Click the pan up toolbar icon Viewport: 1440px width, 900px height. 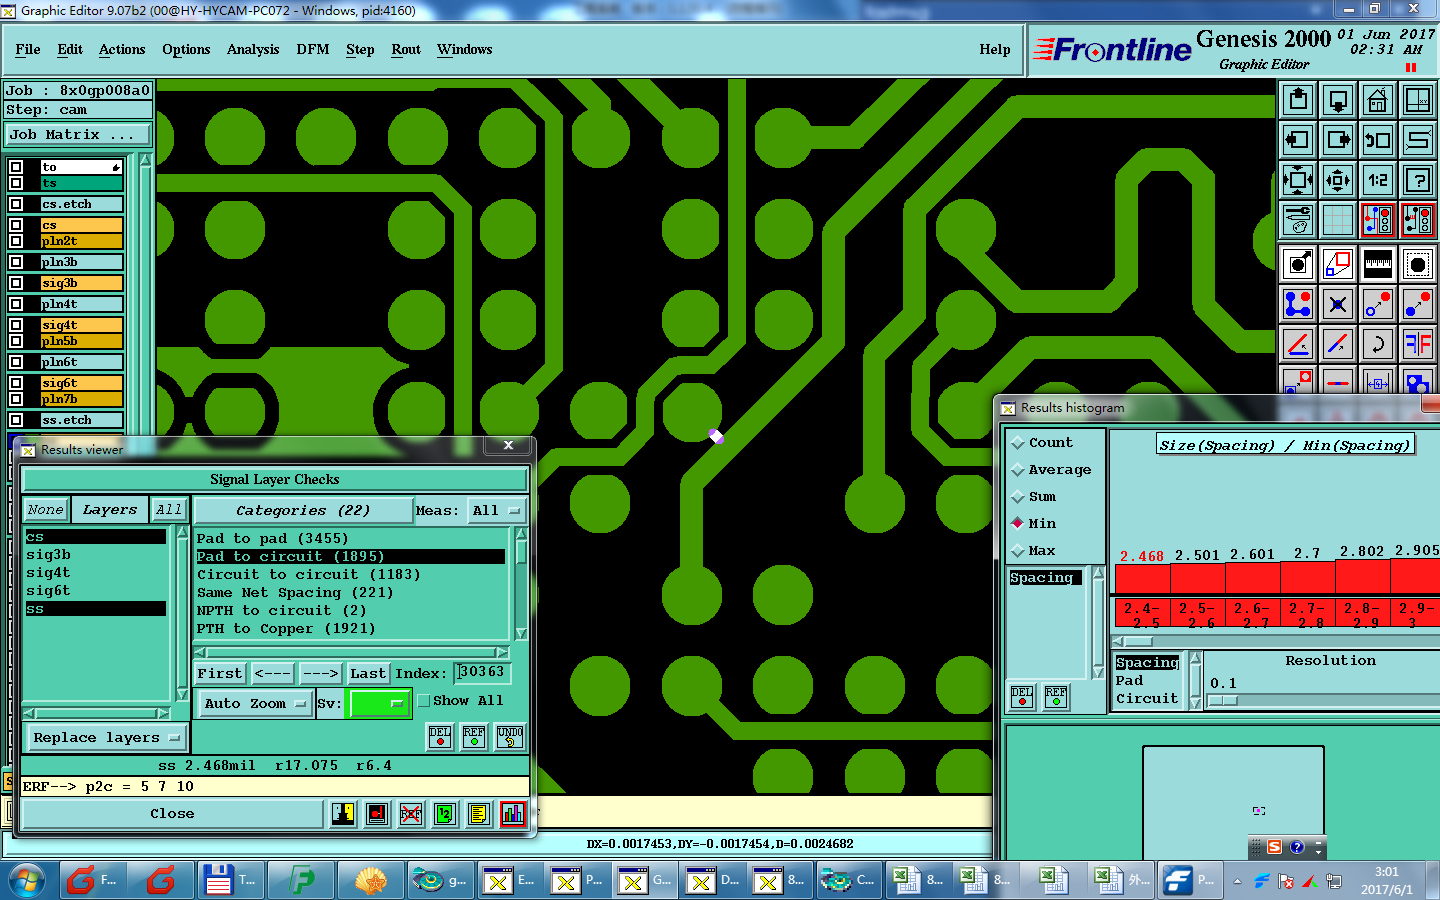(1298, 100)
